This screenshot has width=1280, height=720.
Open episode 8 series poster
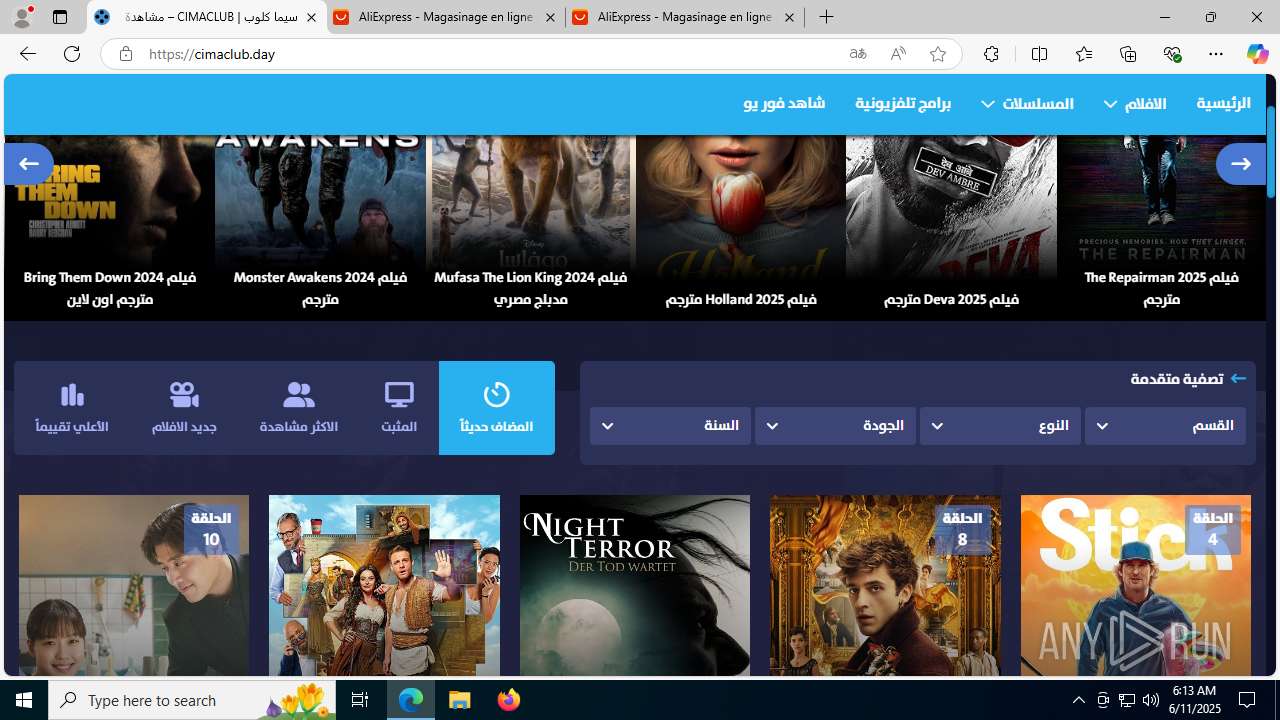click(x=885, y=586)
